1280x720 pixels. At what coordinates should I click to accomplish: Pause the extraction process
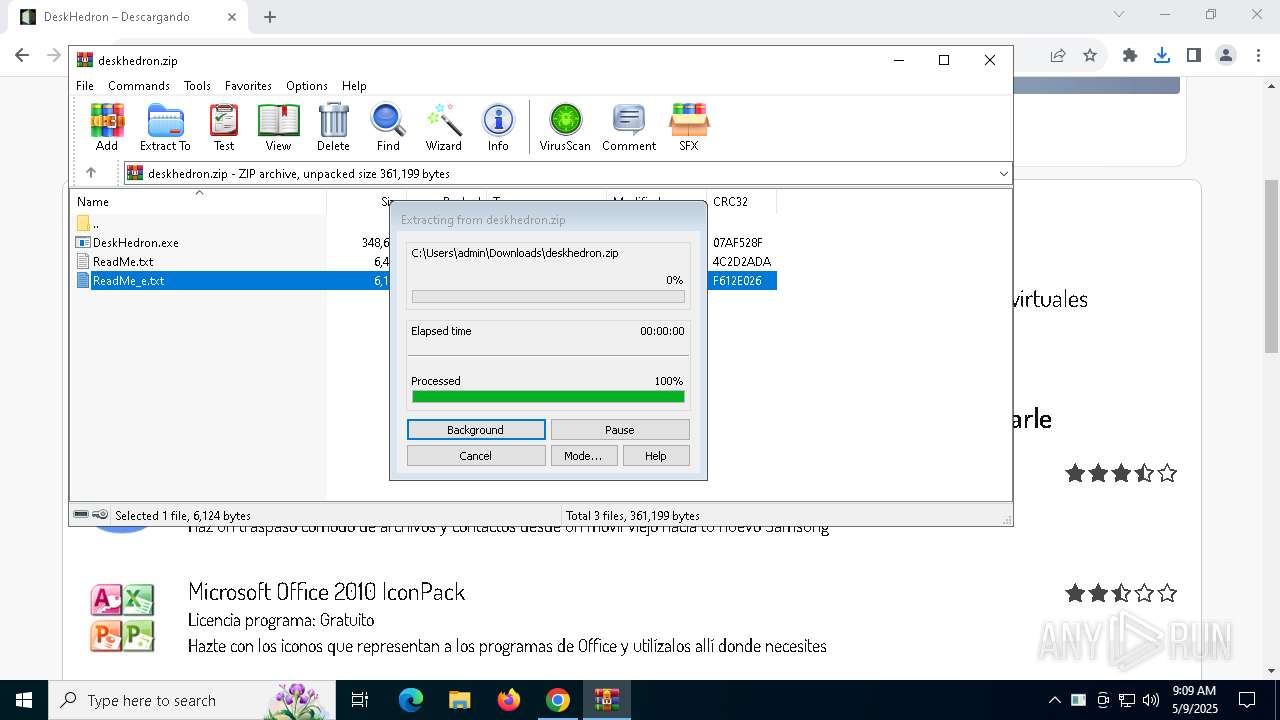point(620,430)
